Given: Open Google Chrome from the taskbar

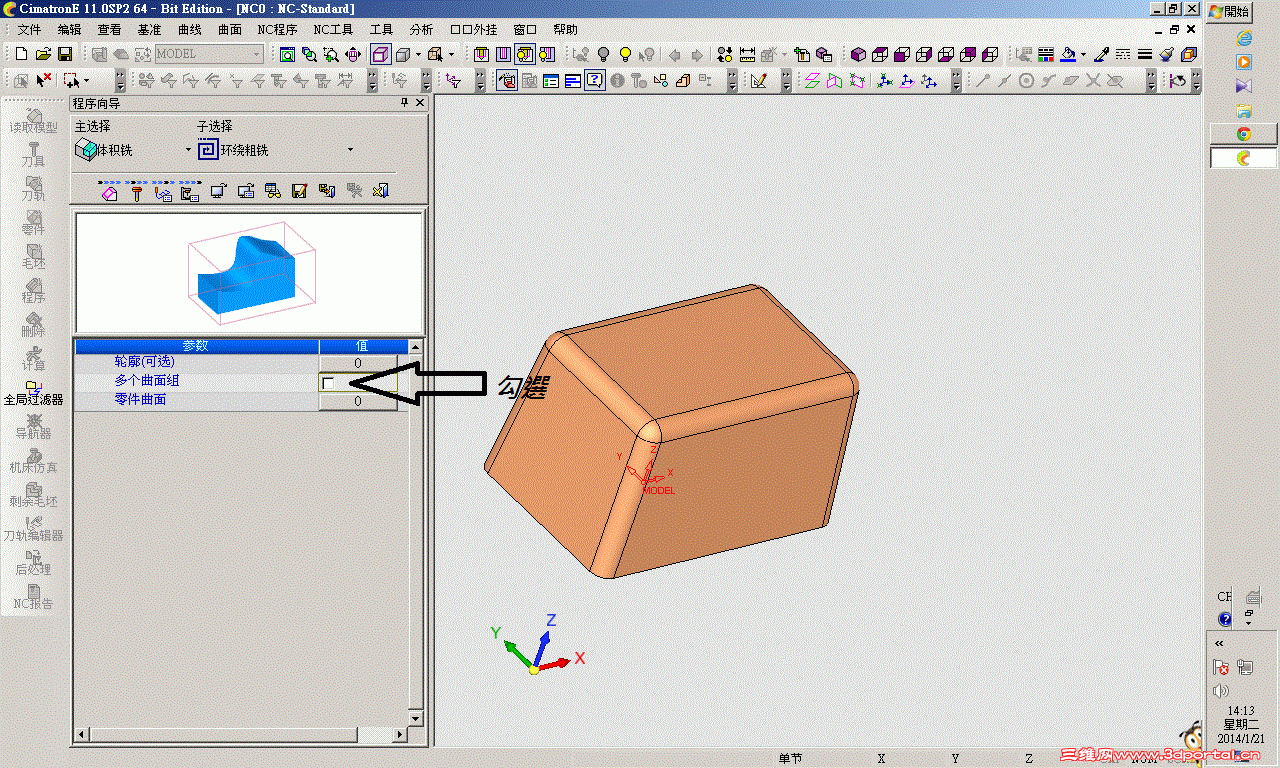Looking at the screenshot, I should pos(1244,133).
